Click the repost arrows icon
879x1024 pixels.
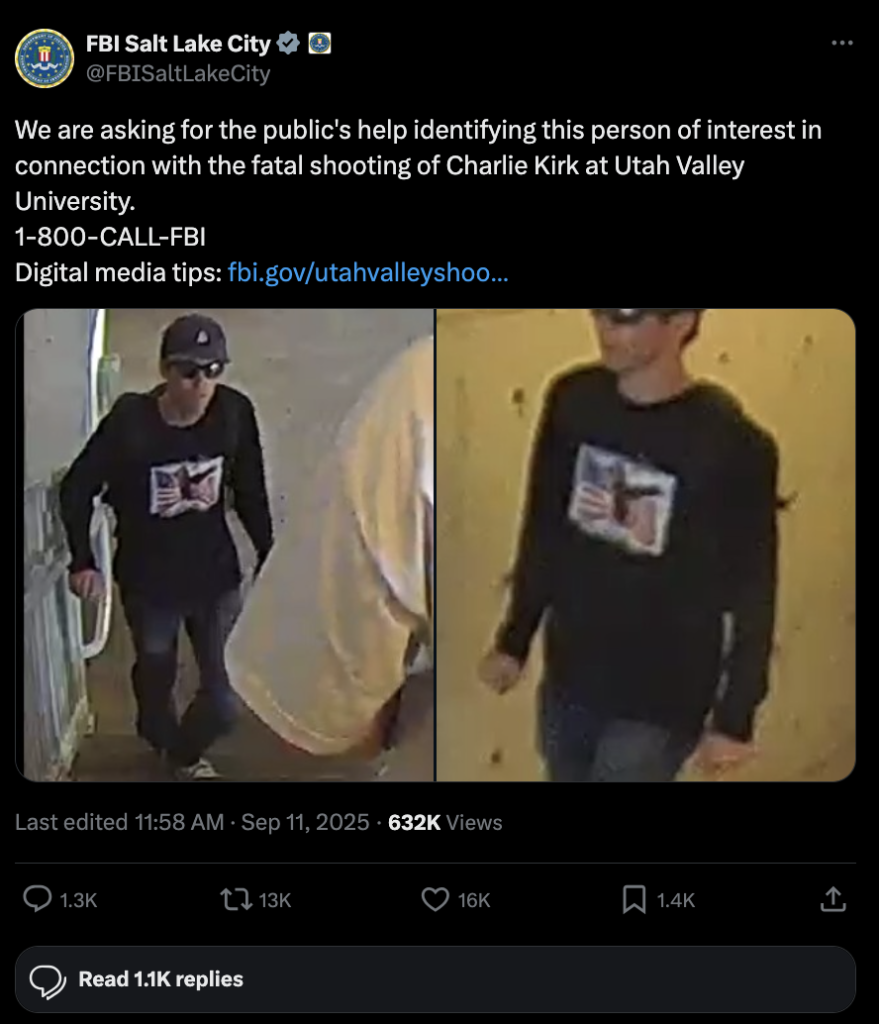(236, 899)
